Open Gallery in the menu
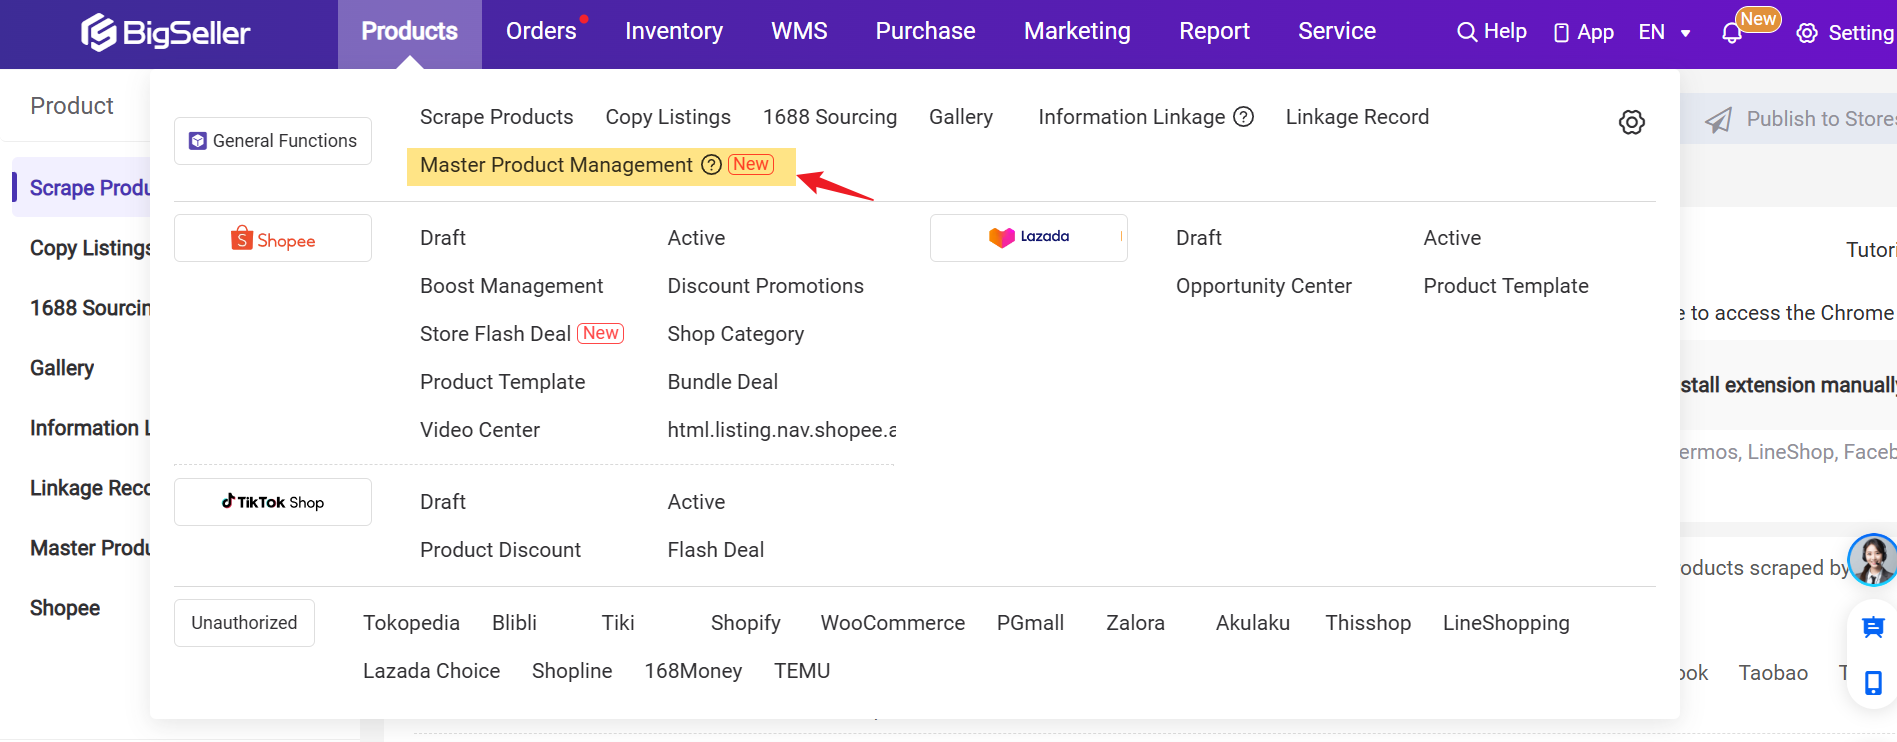 [961, 117]
